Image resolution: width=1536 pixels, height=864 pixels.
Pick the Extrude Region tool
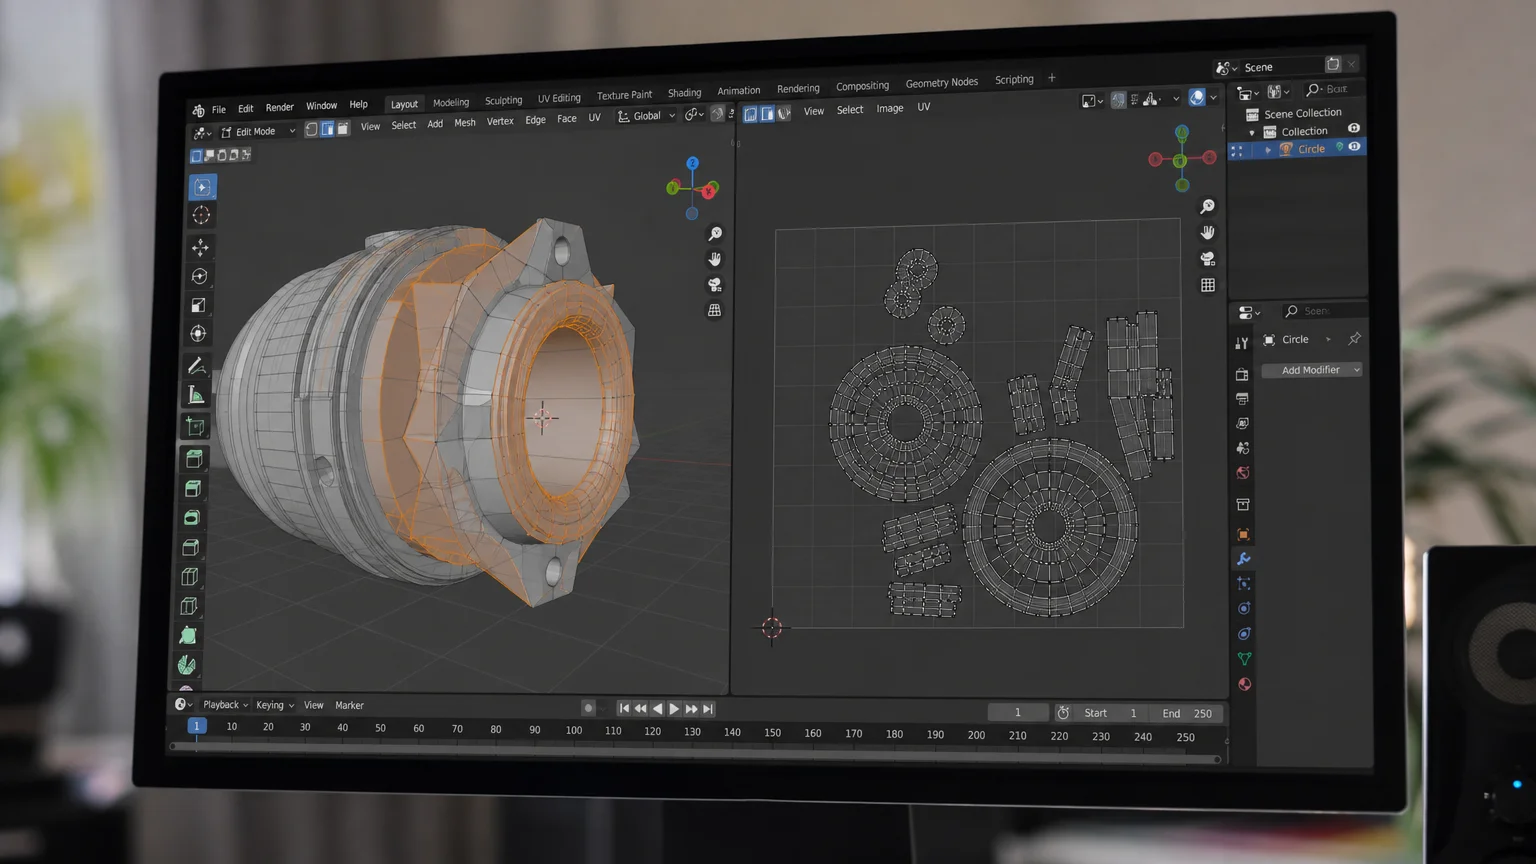click(193, 459)
